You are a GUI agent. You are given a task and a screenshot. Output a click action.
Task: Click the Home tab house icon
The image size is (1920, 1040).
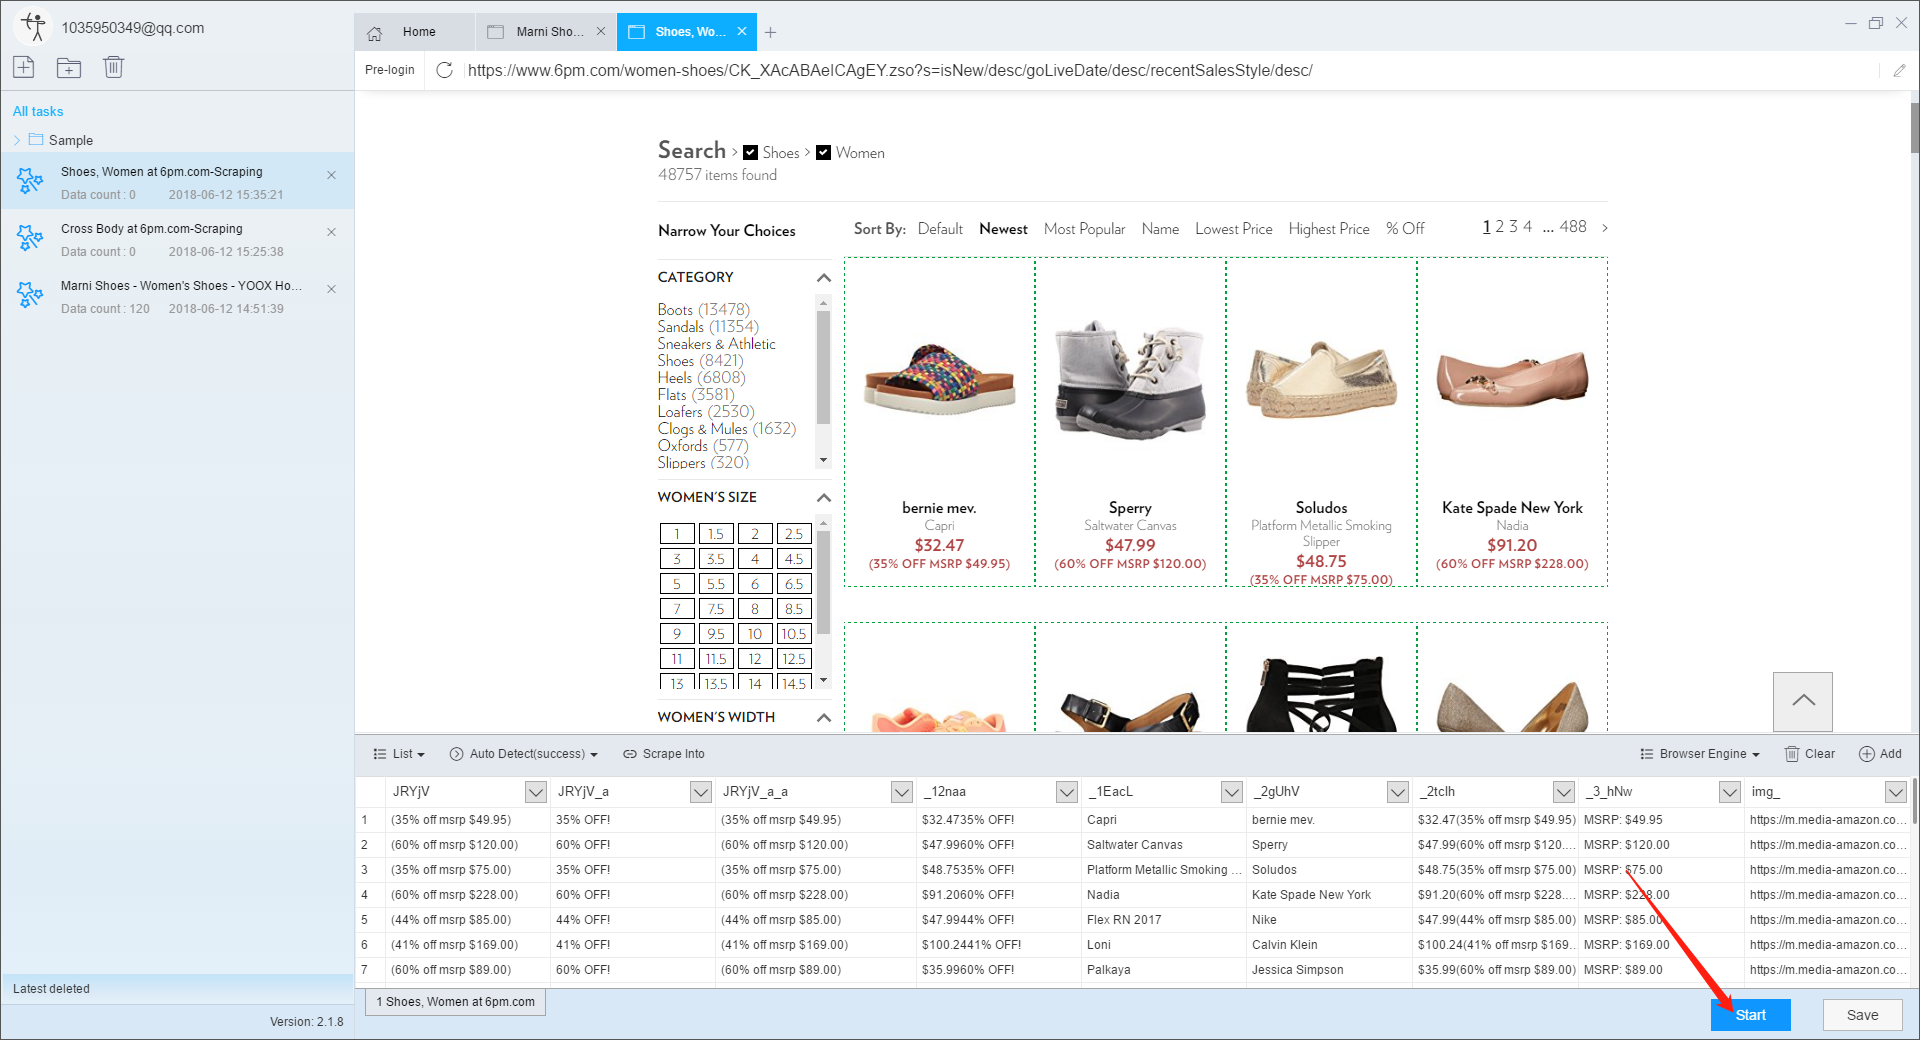coord(375,33)
